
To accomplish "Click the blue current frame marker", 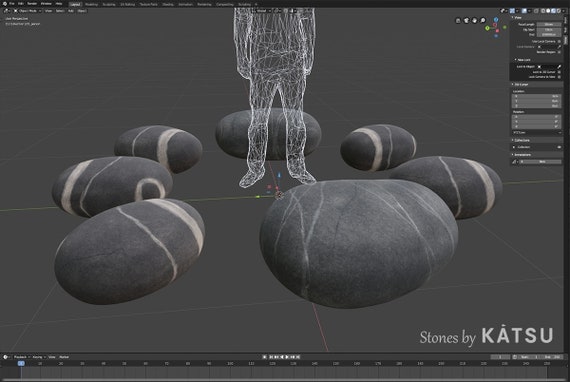I will coord(21,363).
